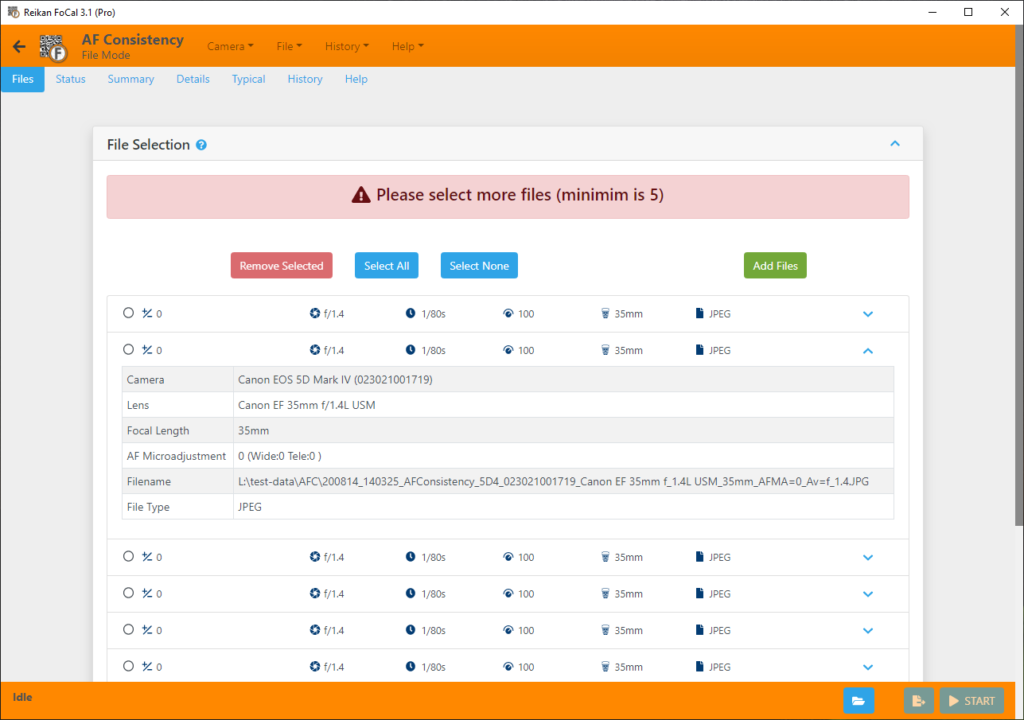1024x720 pixels.
Task: Go back using the left arrow icon
Action: pyautogui.click(x=19, y=46)
